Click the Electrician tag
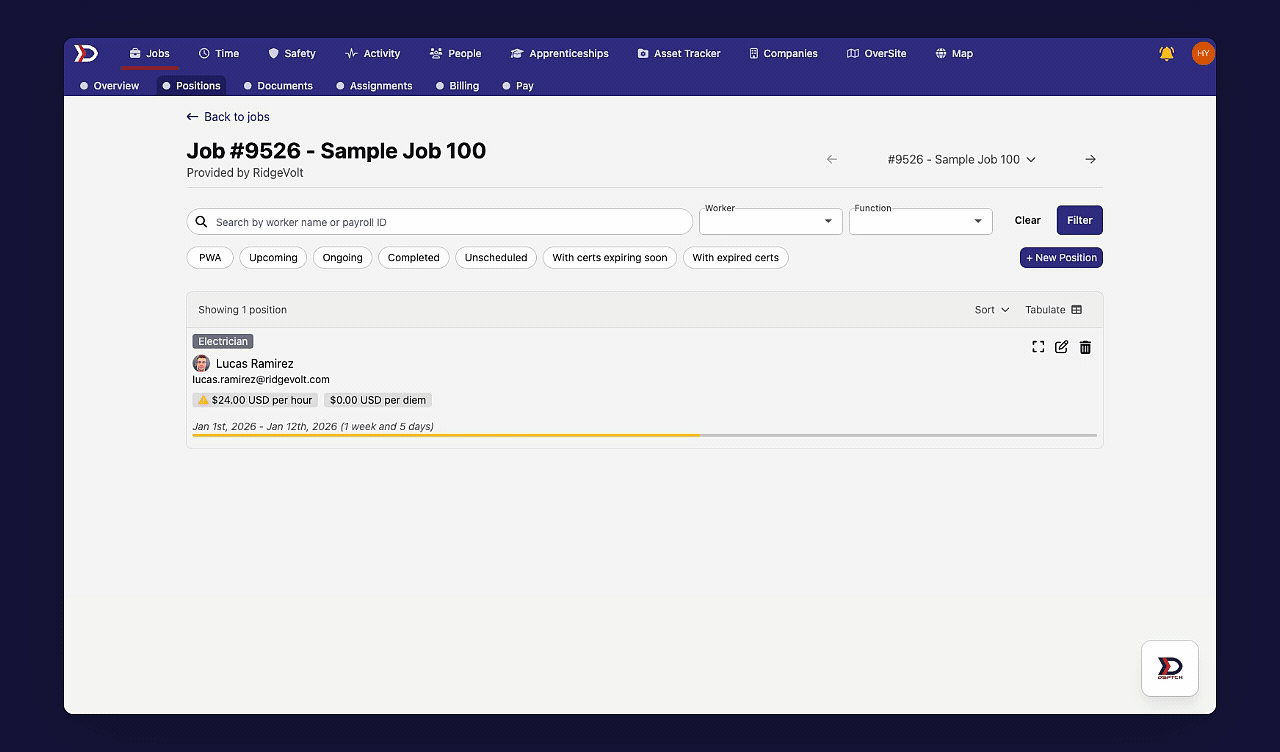The width and height of the screenshot is (1280, 752). pos(223,341)
